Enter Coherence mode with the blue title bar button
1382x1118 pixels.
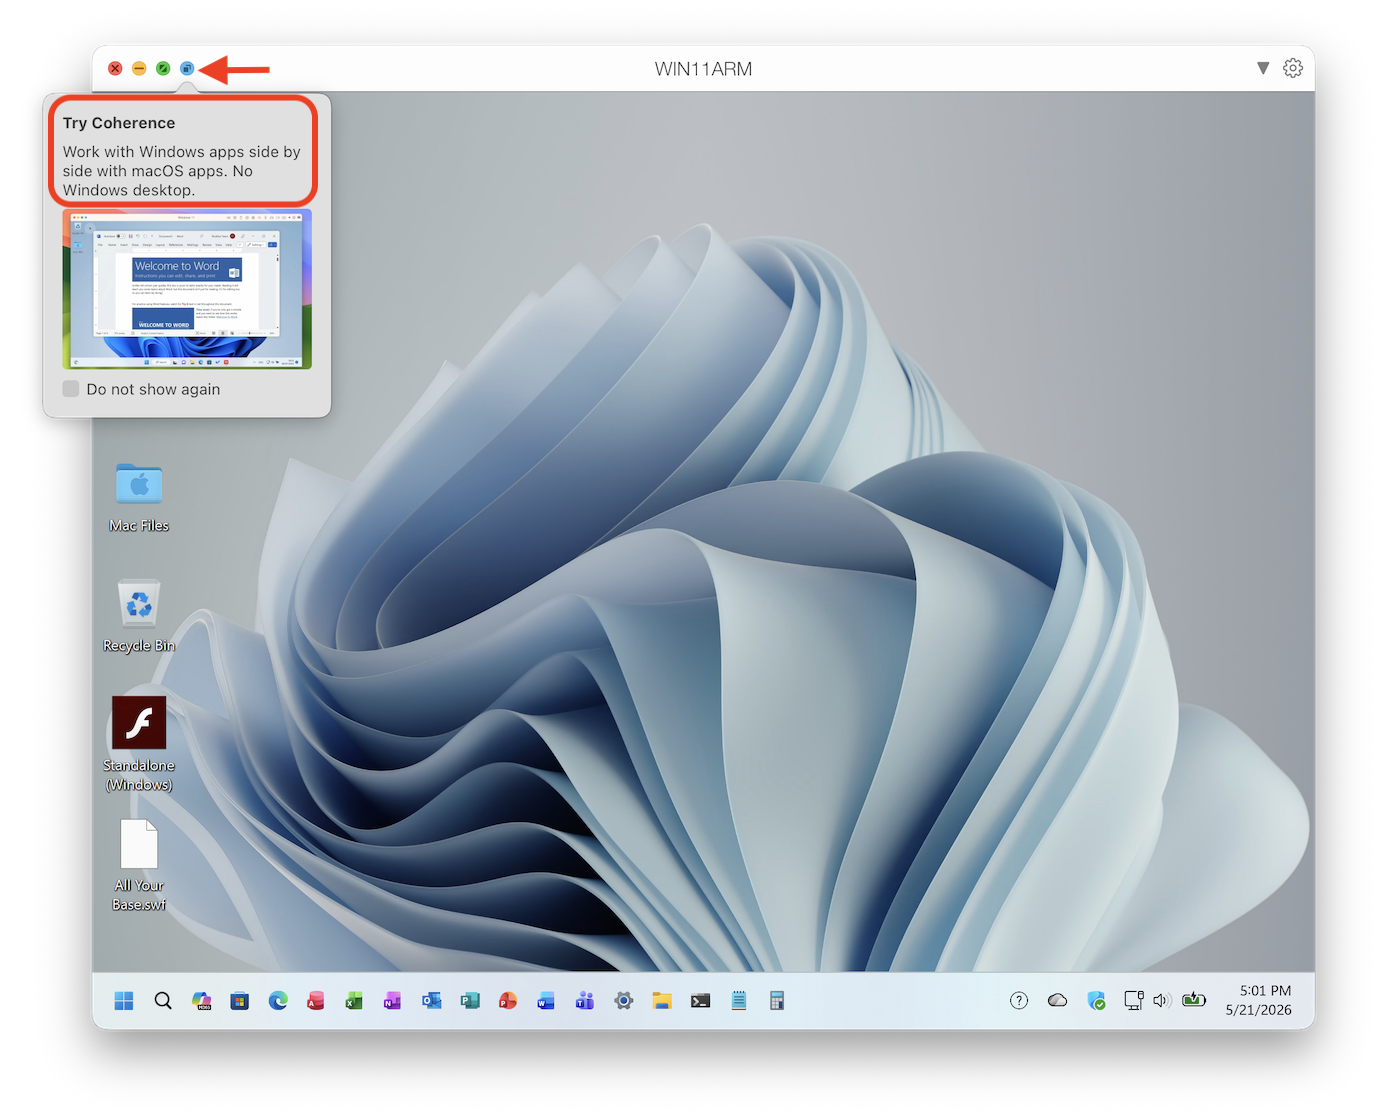point(187,68)
